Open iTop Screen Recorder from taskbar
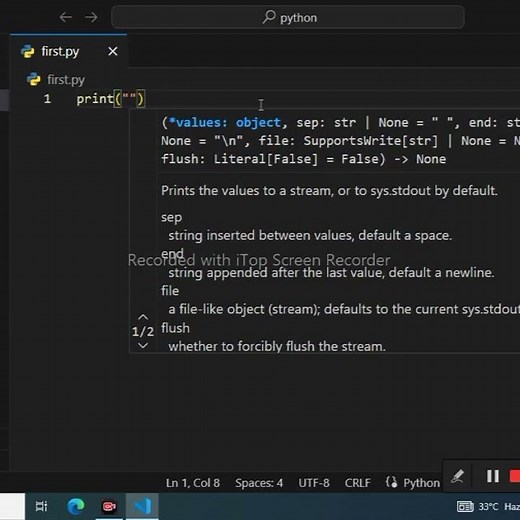The width and height of the screenshot is (520, 520). coord(109,506)
